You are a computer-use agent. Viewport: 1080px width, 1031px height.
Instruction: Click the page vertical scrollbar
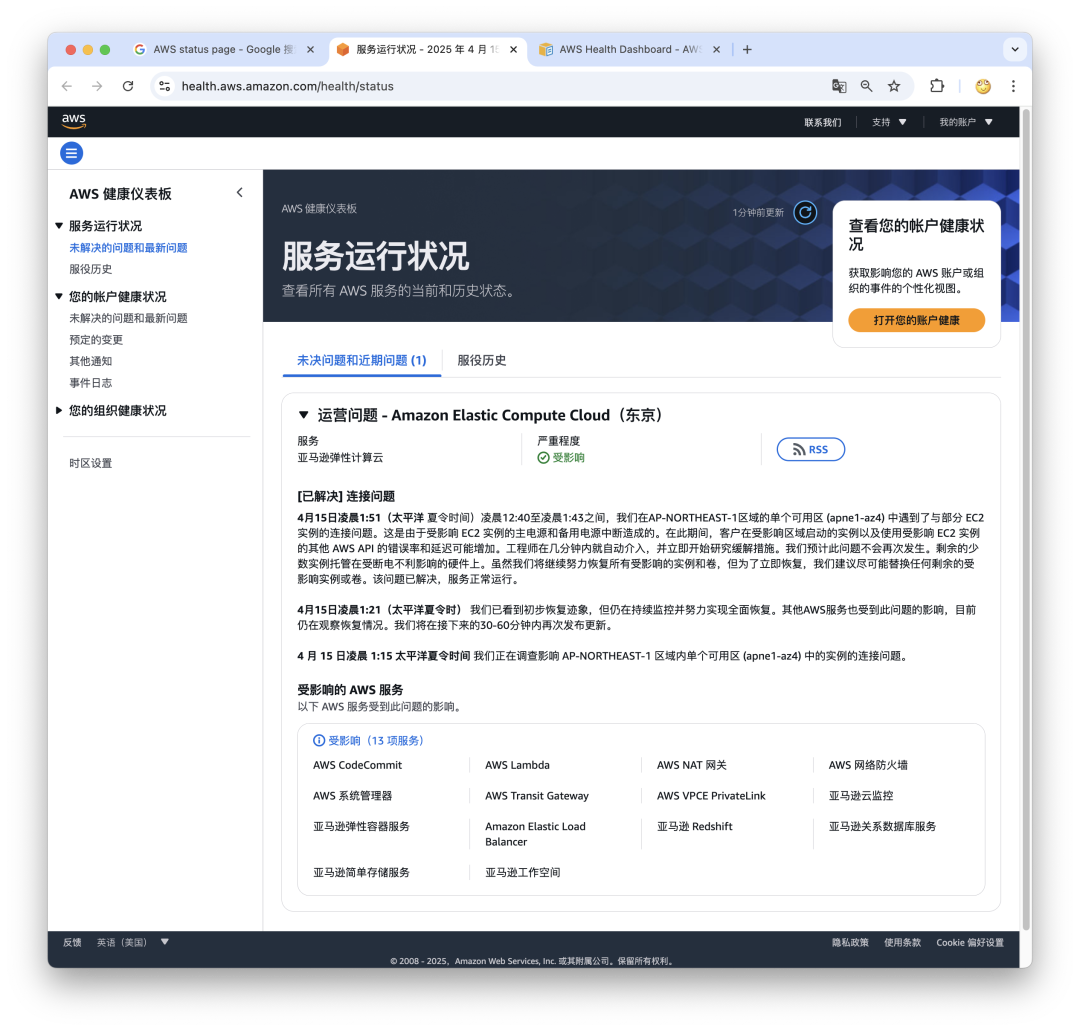click(1026, 517)
